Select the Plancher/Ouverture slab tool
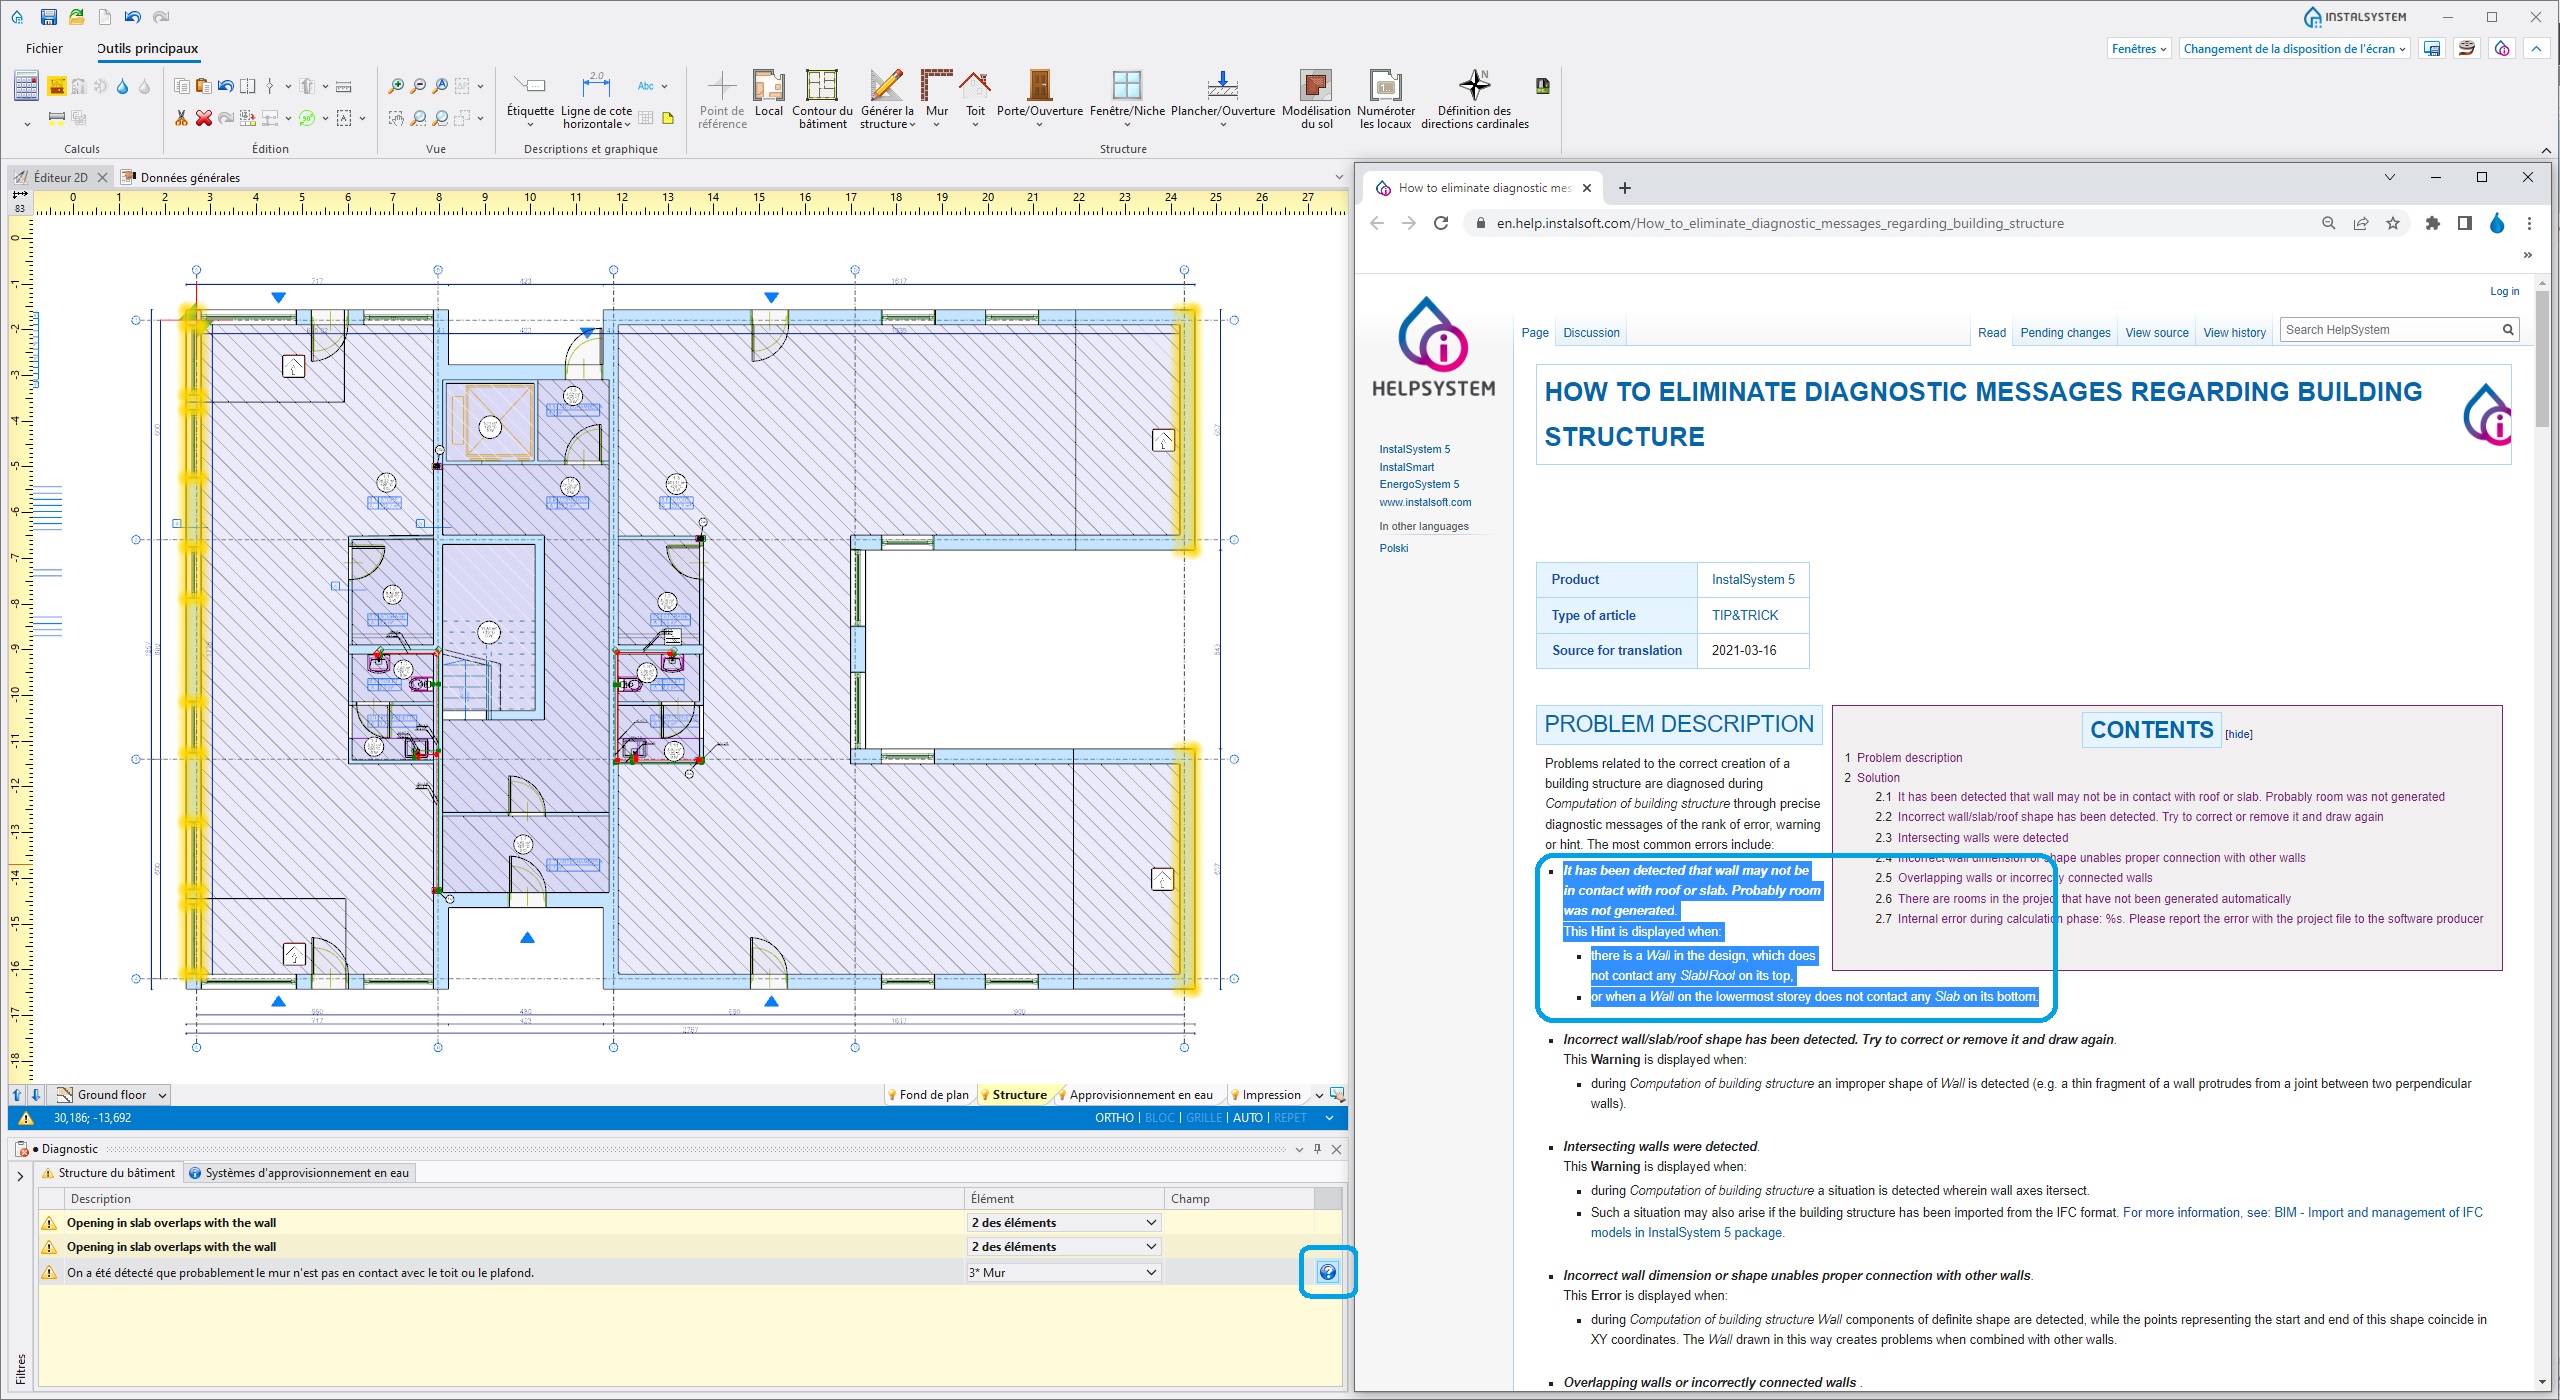Image resolution: width=2560 pixels, height=1400 pixels. pyautogui.click(x=1223, y=97)
